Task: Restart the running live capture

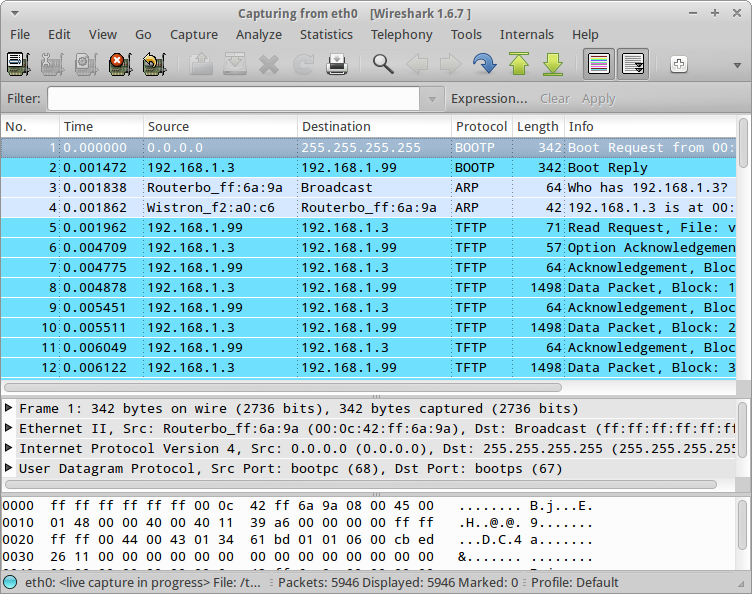Action: 154,64
